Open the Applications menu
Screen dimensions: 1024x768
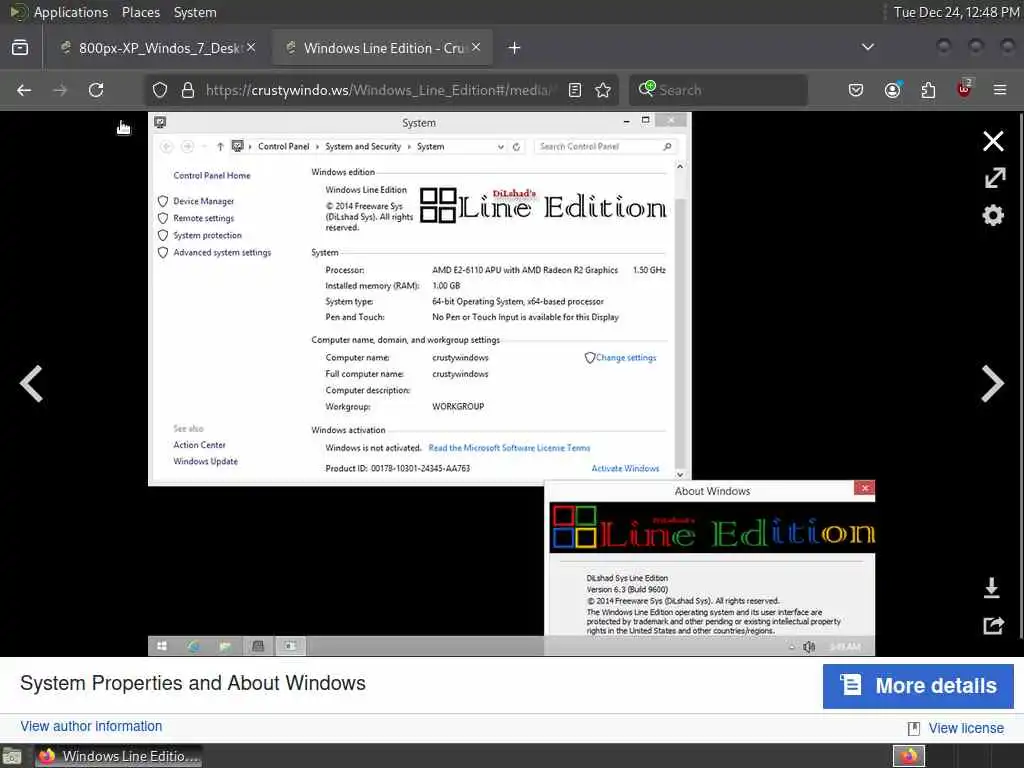click(71, 12)
